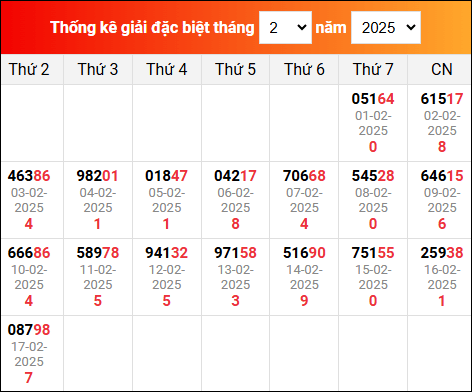The height and width of the screenshot is (392, 472).
Task: Select result 94132 on 12-02-2025
Action: tap(167, 253)
